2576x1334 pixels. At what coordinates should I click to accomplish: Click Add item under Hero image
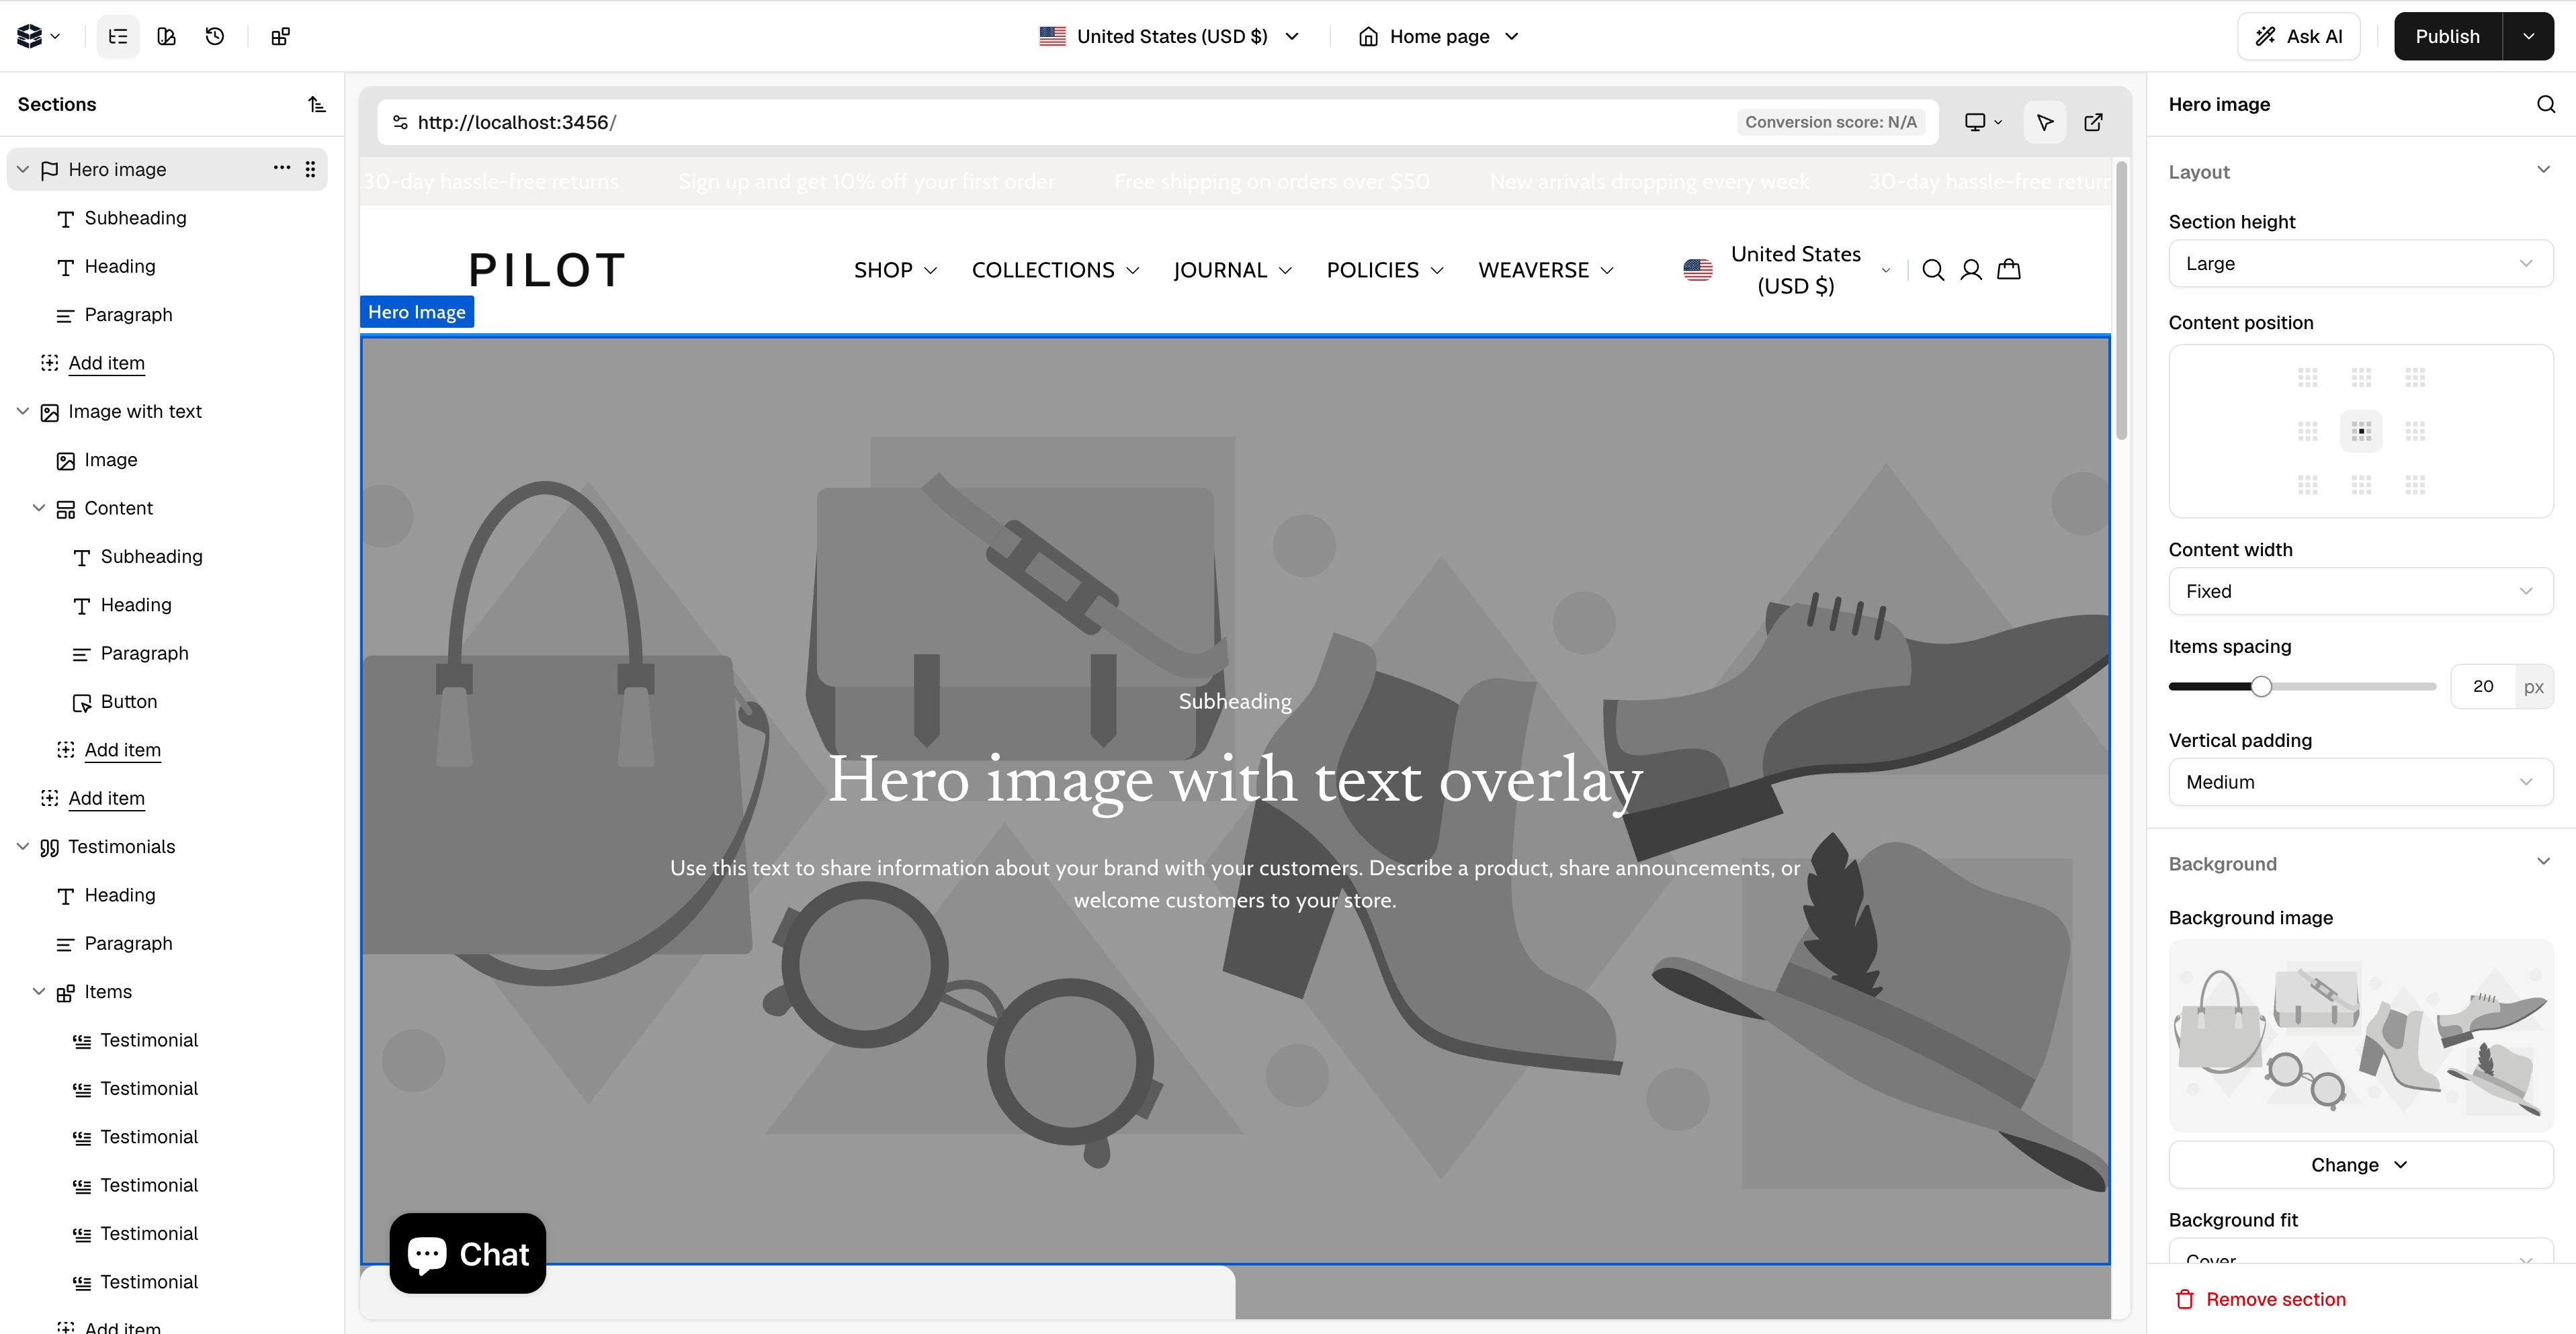point(106,363)
